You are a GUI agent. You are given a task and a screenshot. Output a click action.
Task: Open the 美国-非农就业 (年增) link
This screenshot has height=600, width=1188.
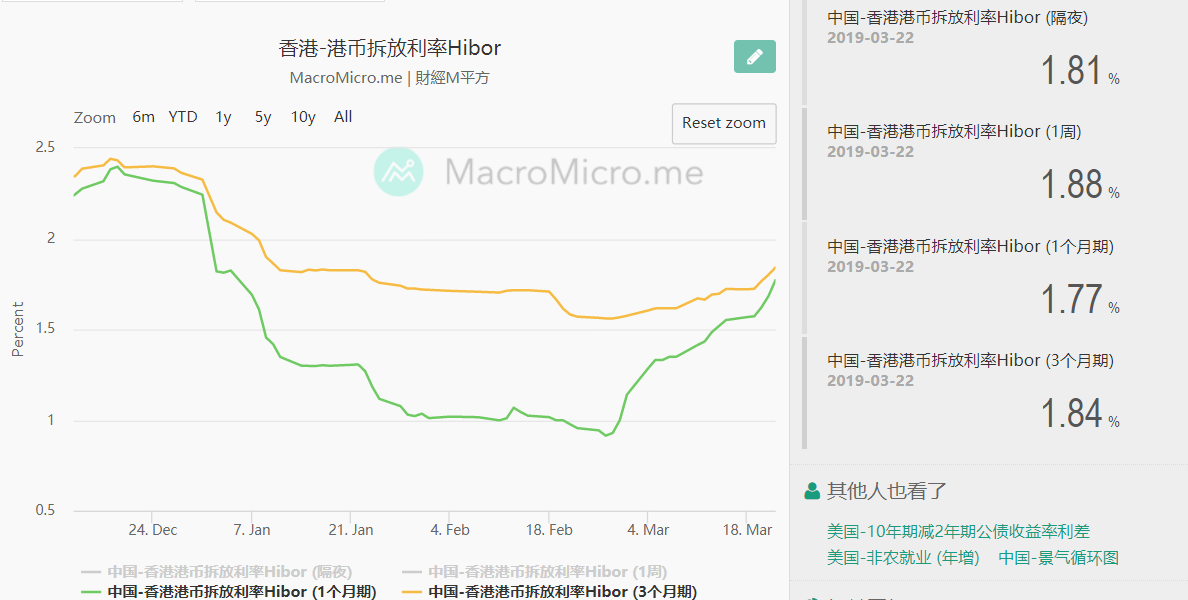point(903,558)
